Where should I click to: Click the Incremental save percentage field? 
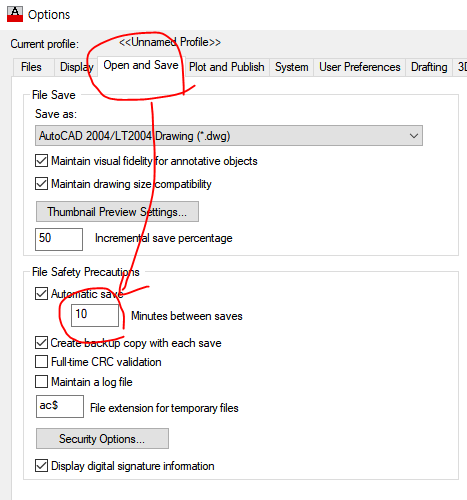[59, 239]
